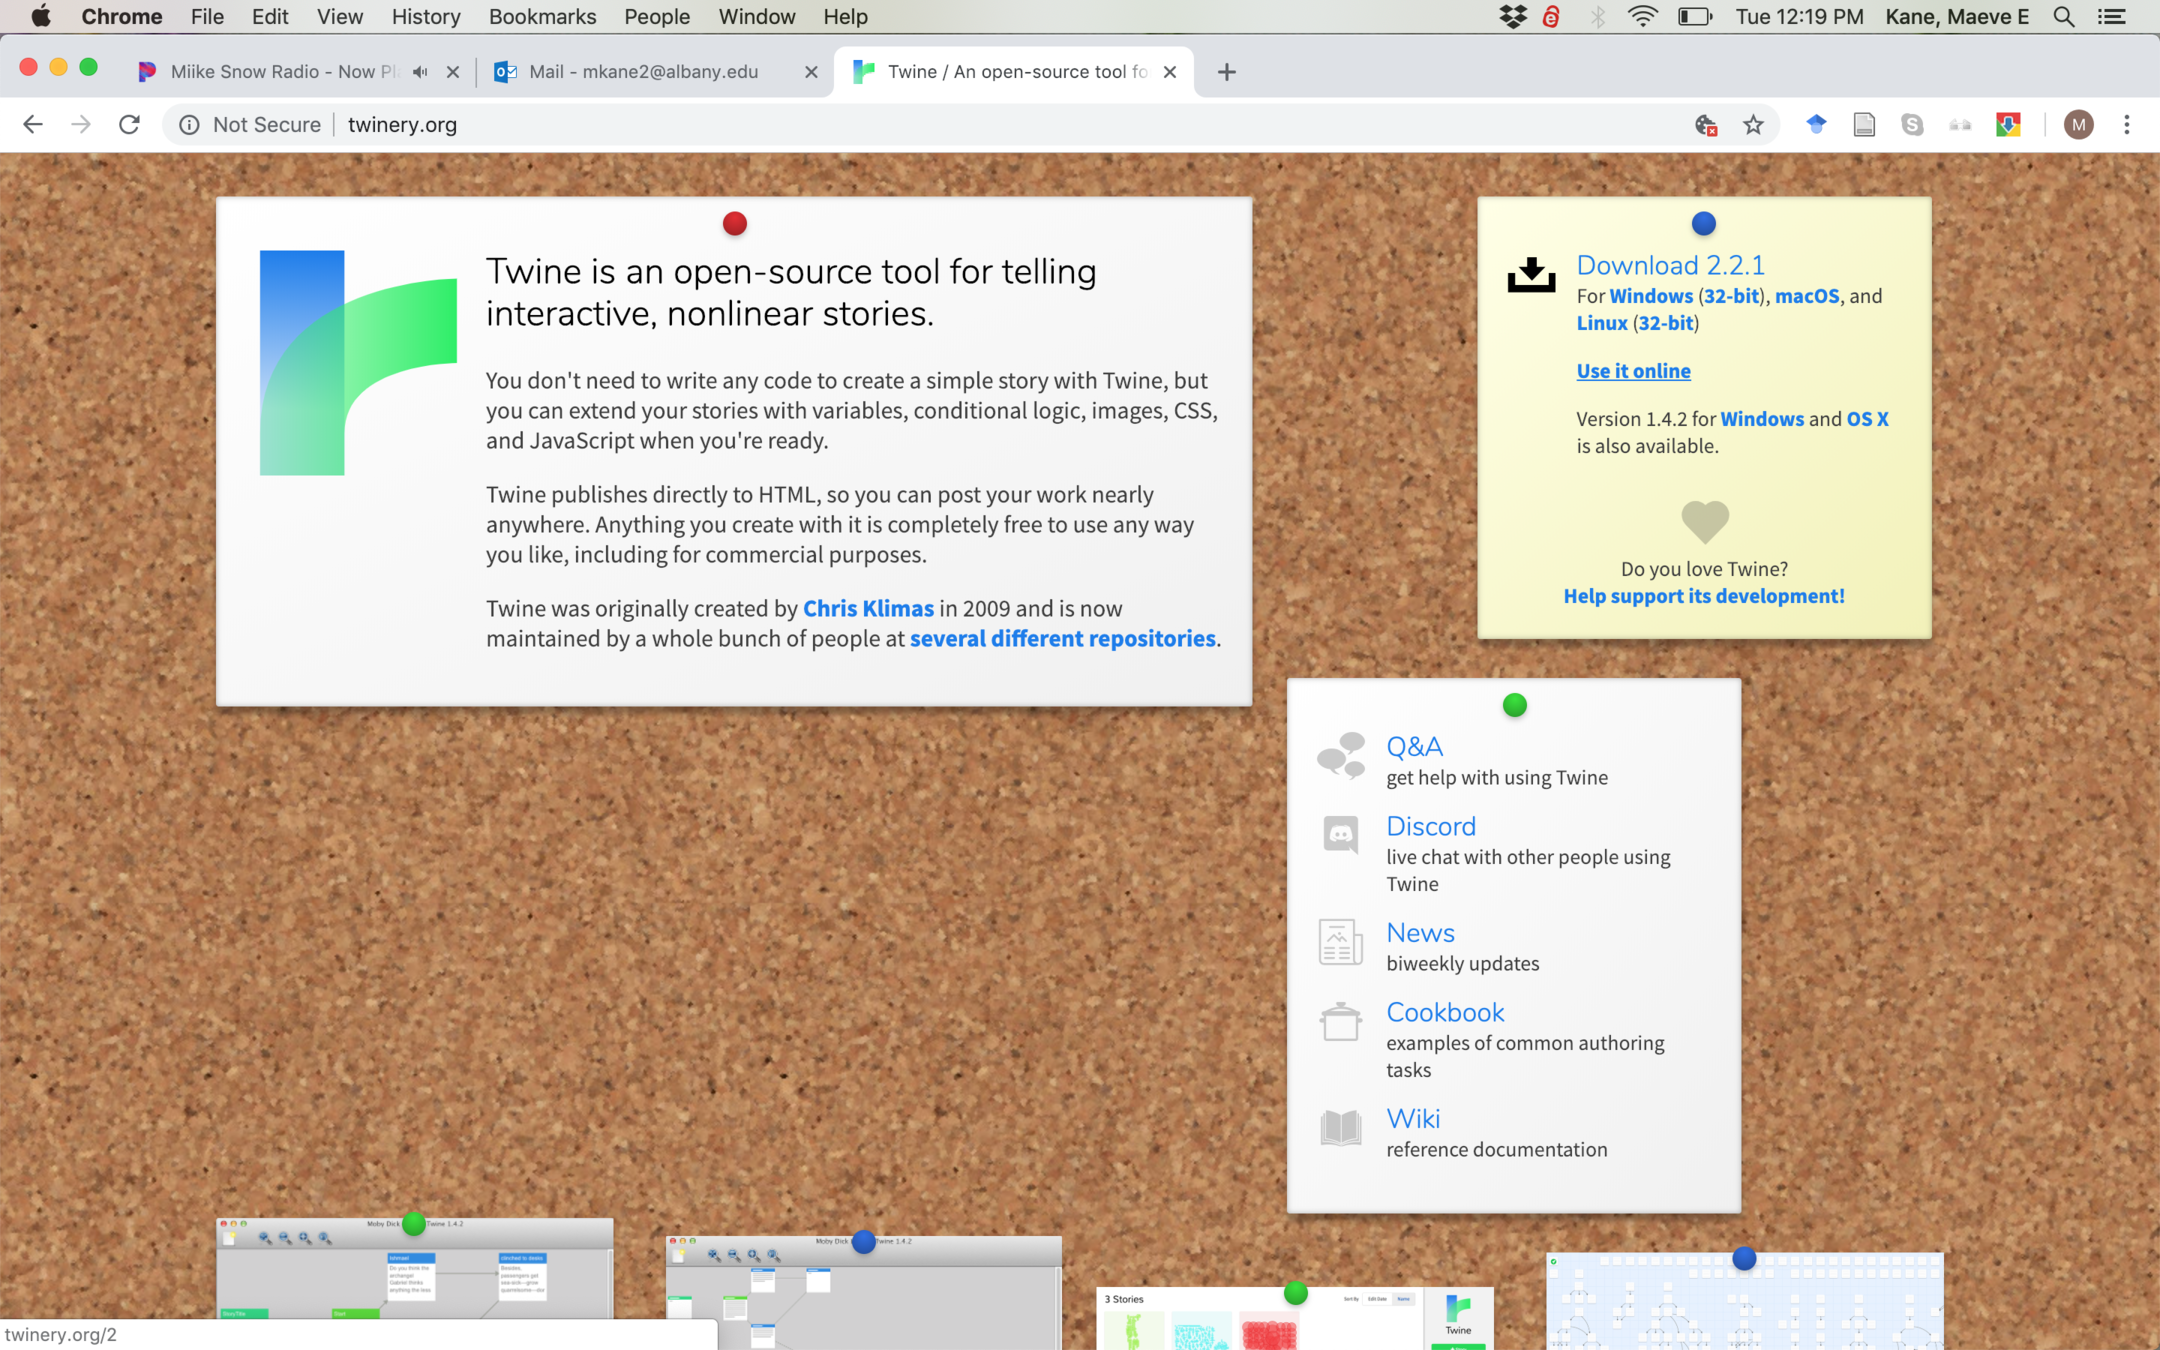Screen dimensions: 2160x1350
Task: Click the Q&A speech bubbles icon
Action: pos(1340,755)
